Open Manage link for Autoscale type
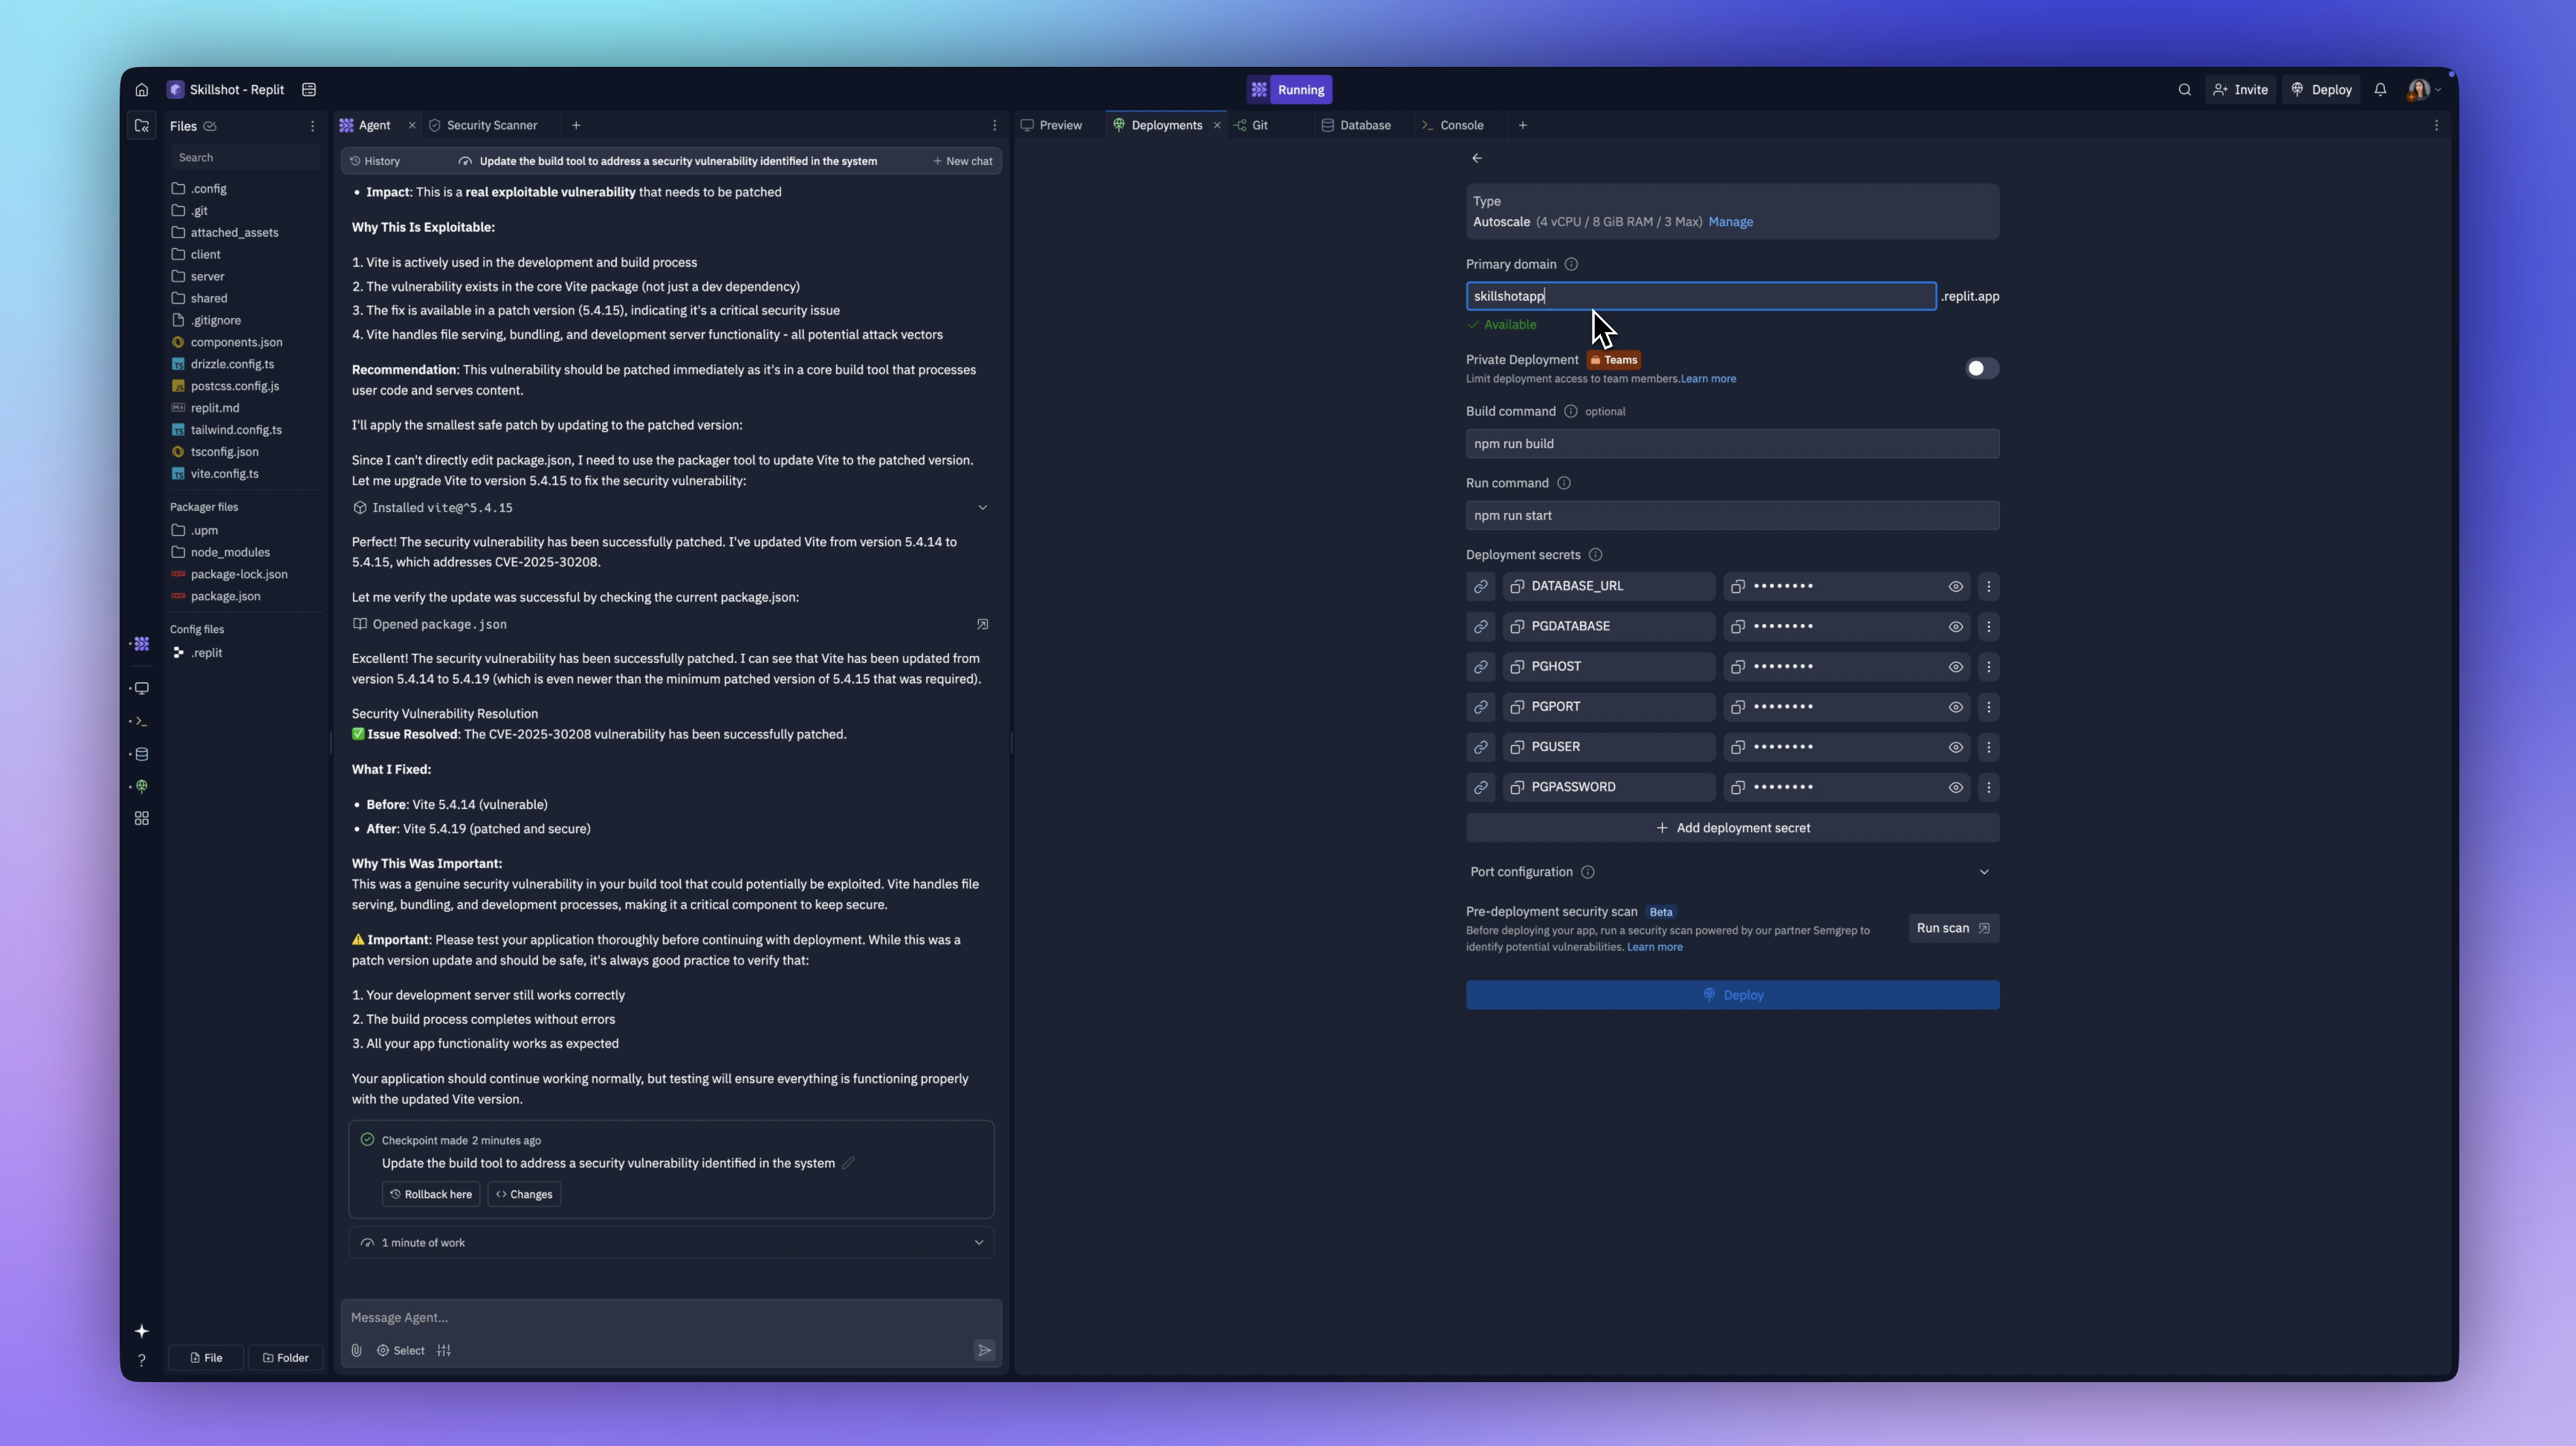 point(1730,222)
